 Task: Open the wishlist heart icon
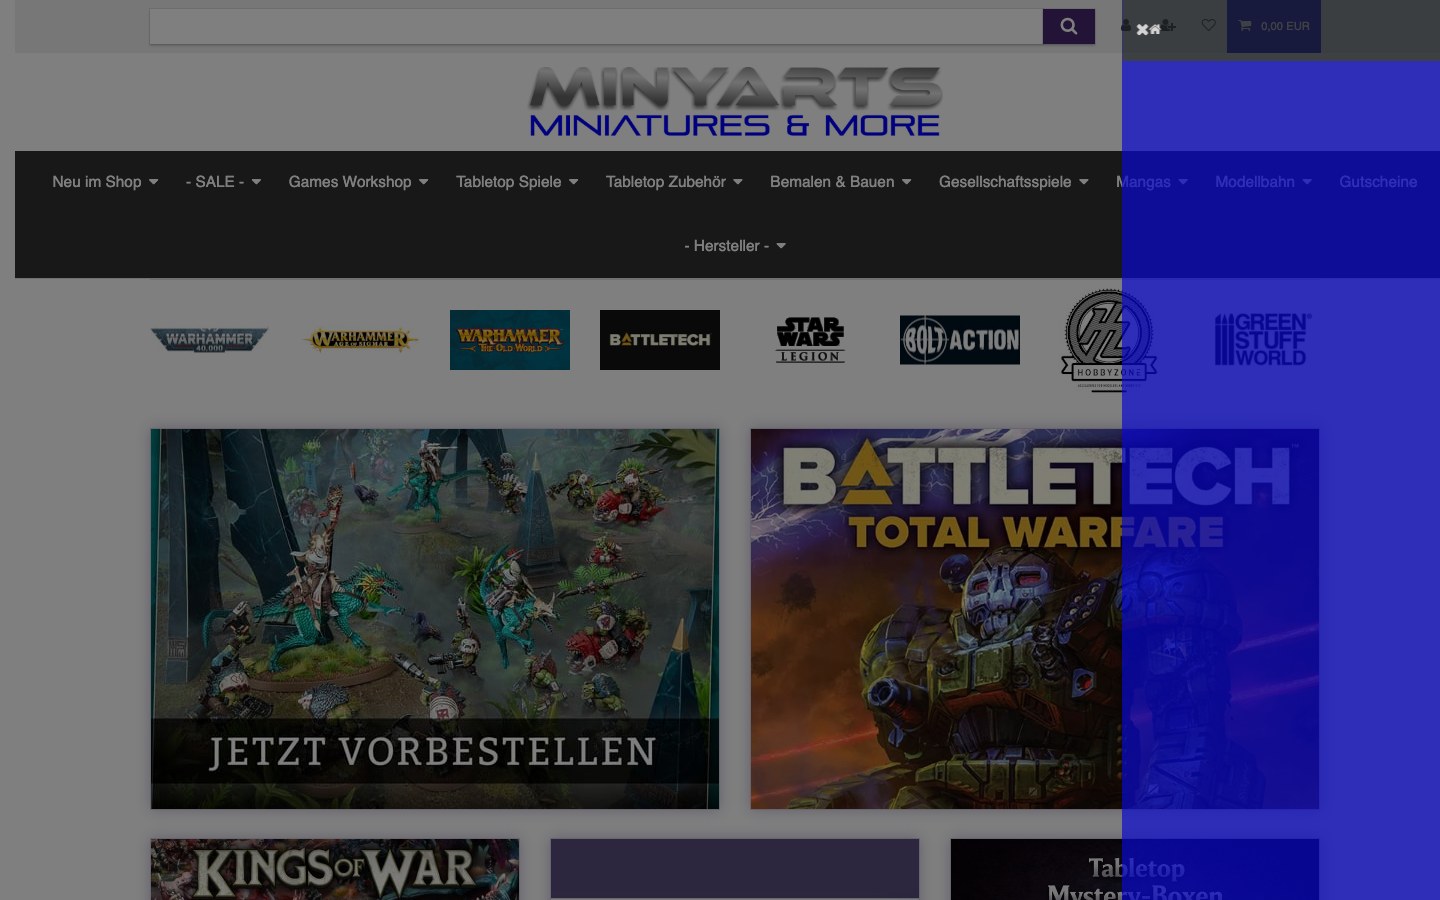(x=1209, y=25)
